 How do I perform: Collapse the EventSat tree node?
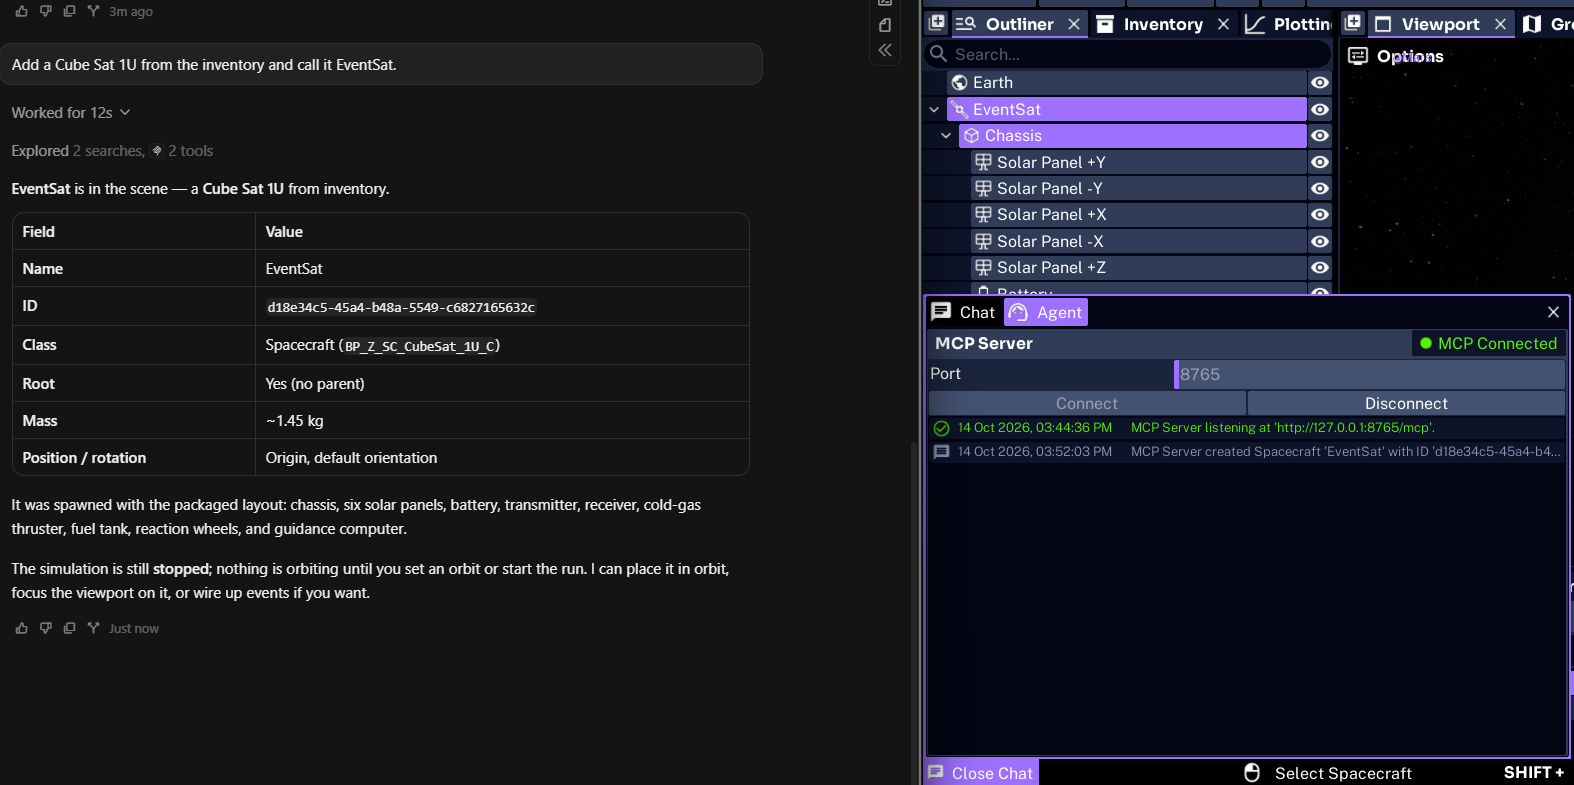click(934, 110)
